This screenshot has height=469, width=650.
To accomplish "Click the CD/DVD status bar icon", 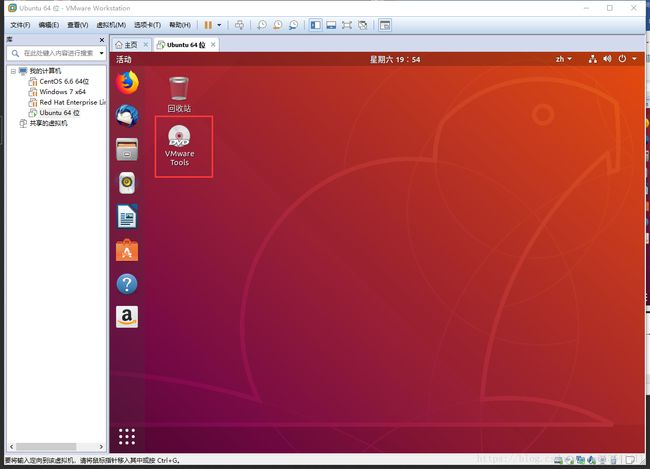I will (x=570, y=459).
